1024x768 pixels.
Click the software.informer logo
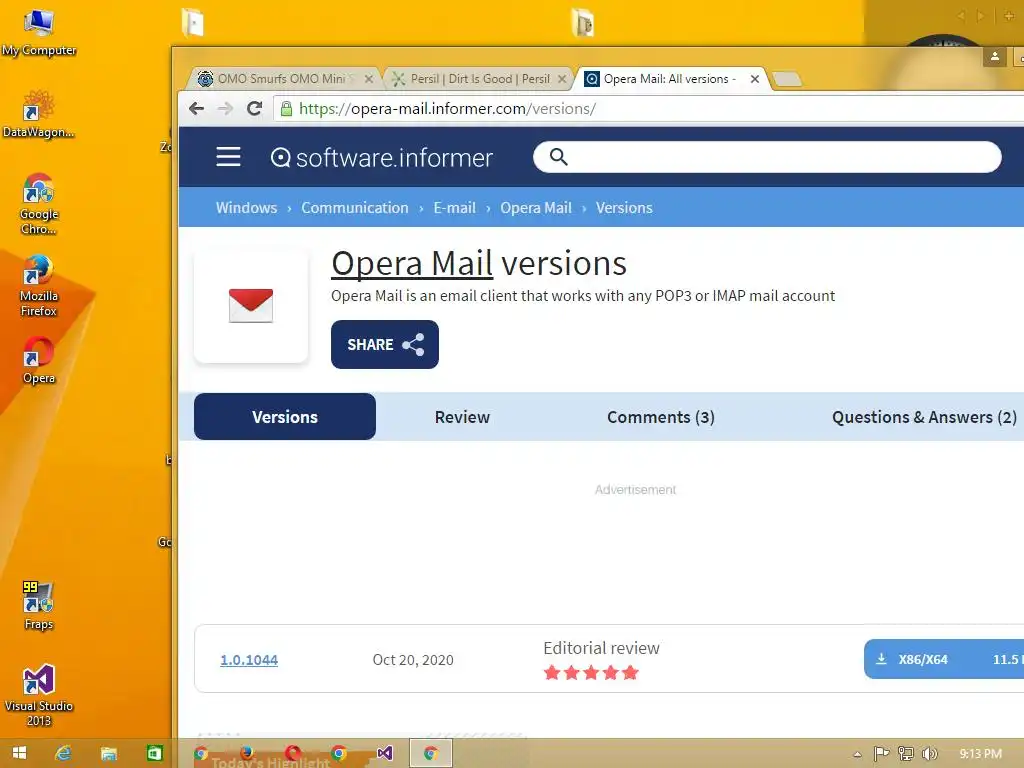click(x=382, y=157)
